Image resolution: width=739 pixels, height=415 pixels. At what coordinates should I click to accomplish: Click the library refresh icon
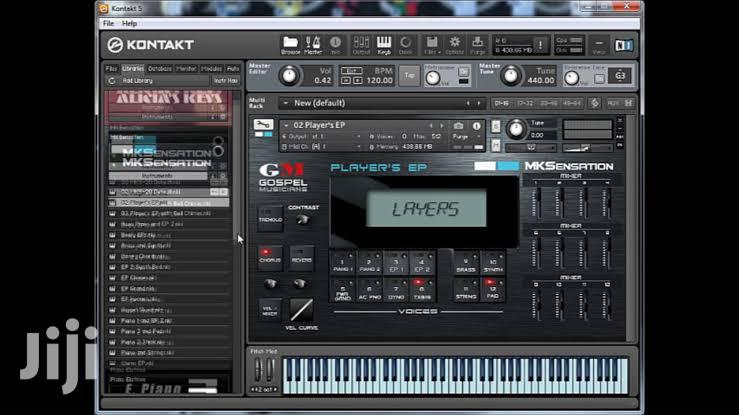(112, 81)
